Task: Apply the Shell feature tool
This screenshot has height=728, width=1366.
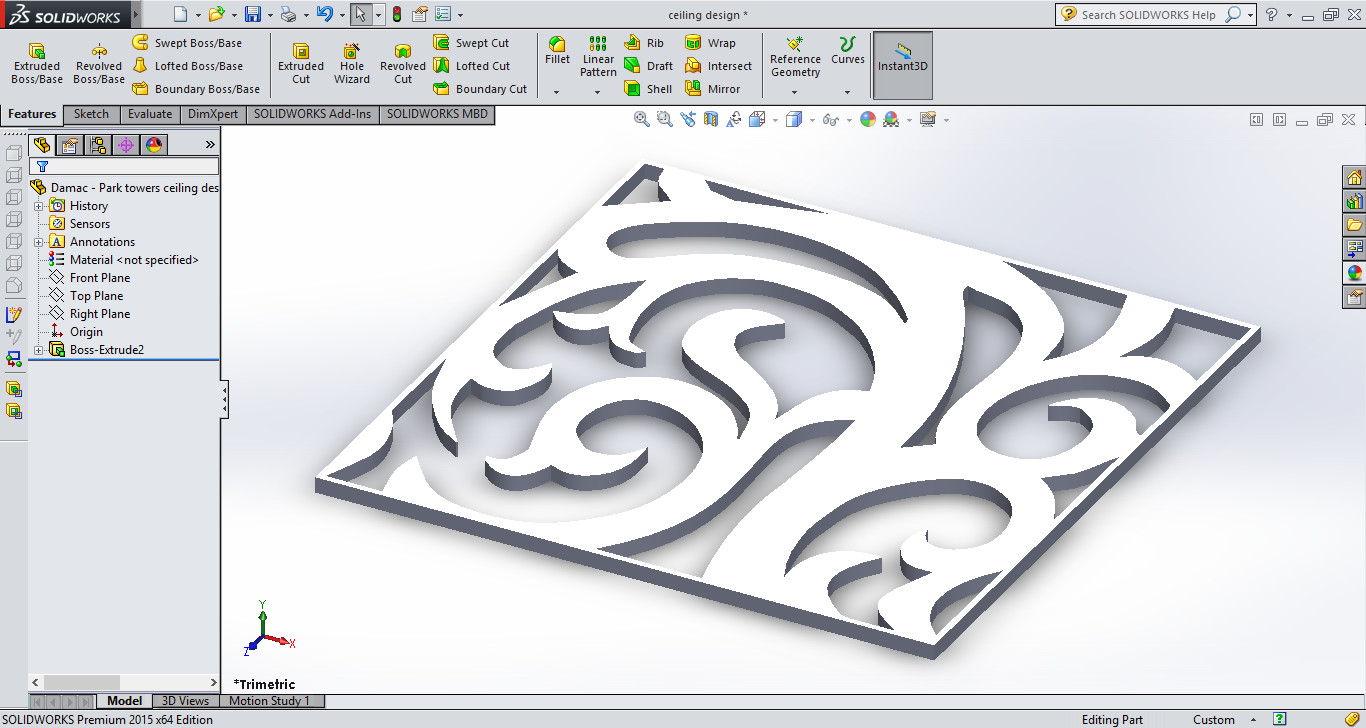Action: tap(648, 89)
